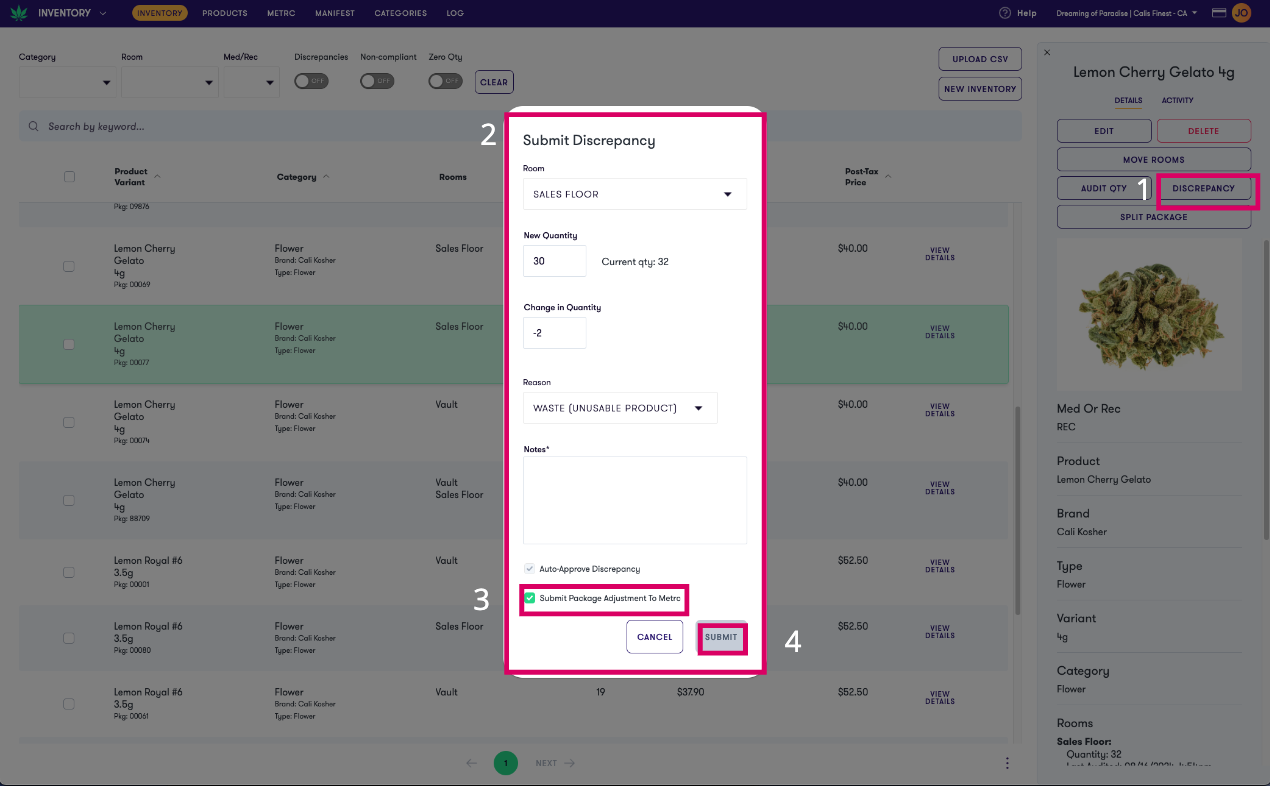Select page 1 in pagination

[x=506, y=763]
